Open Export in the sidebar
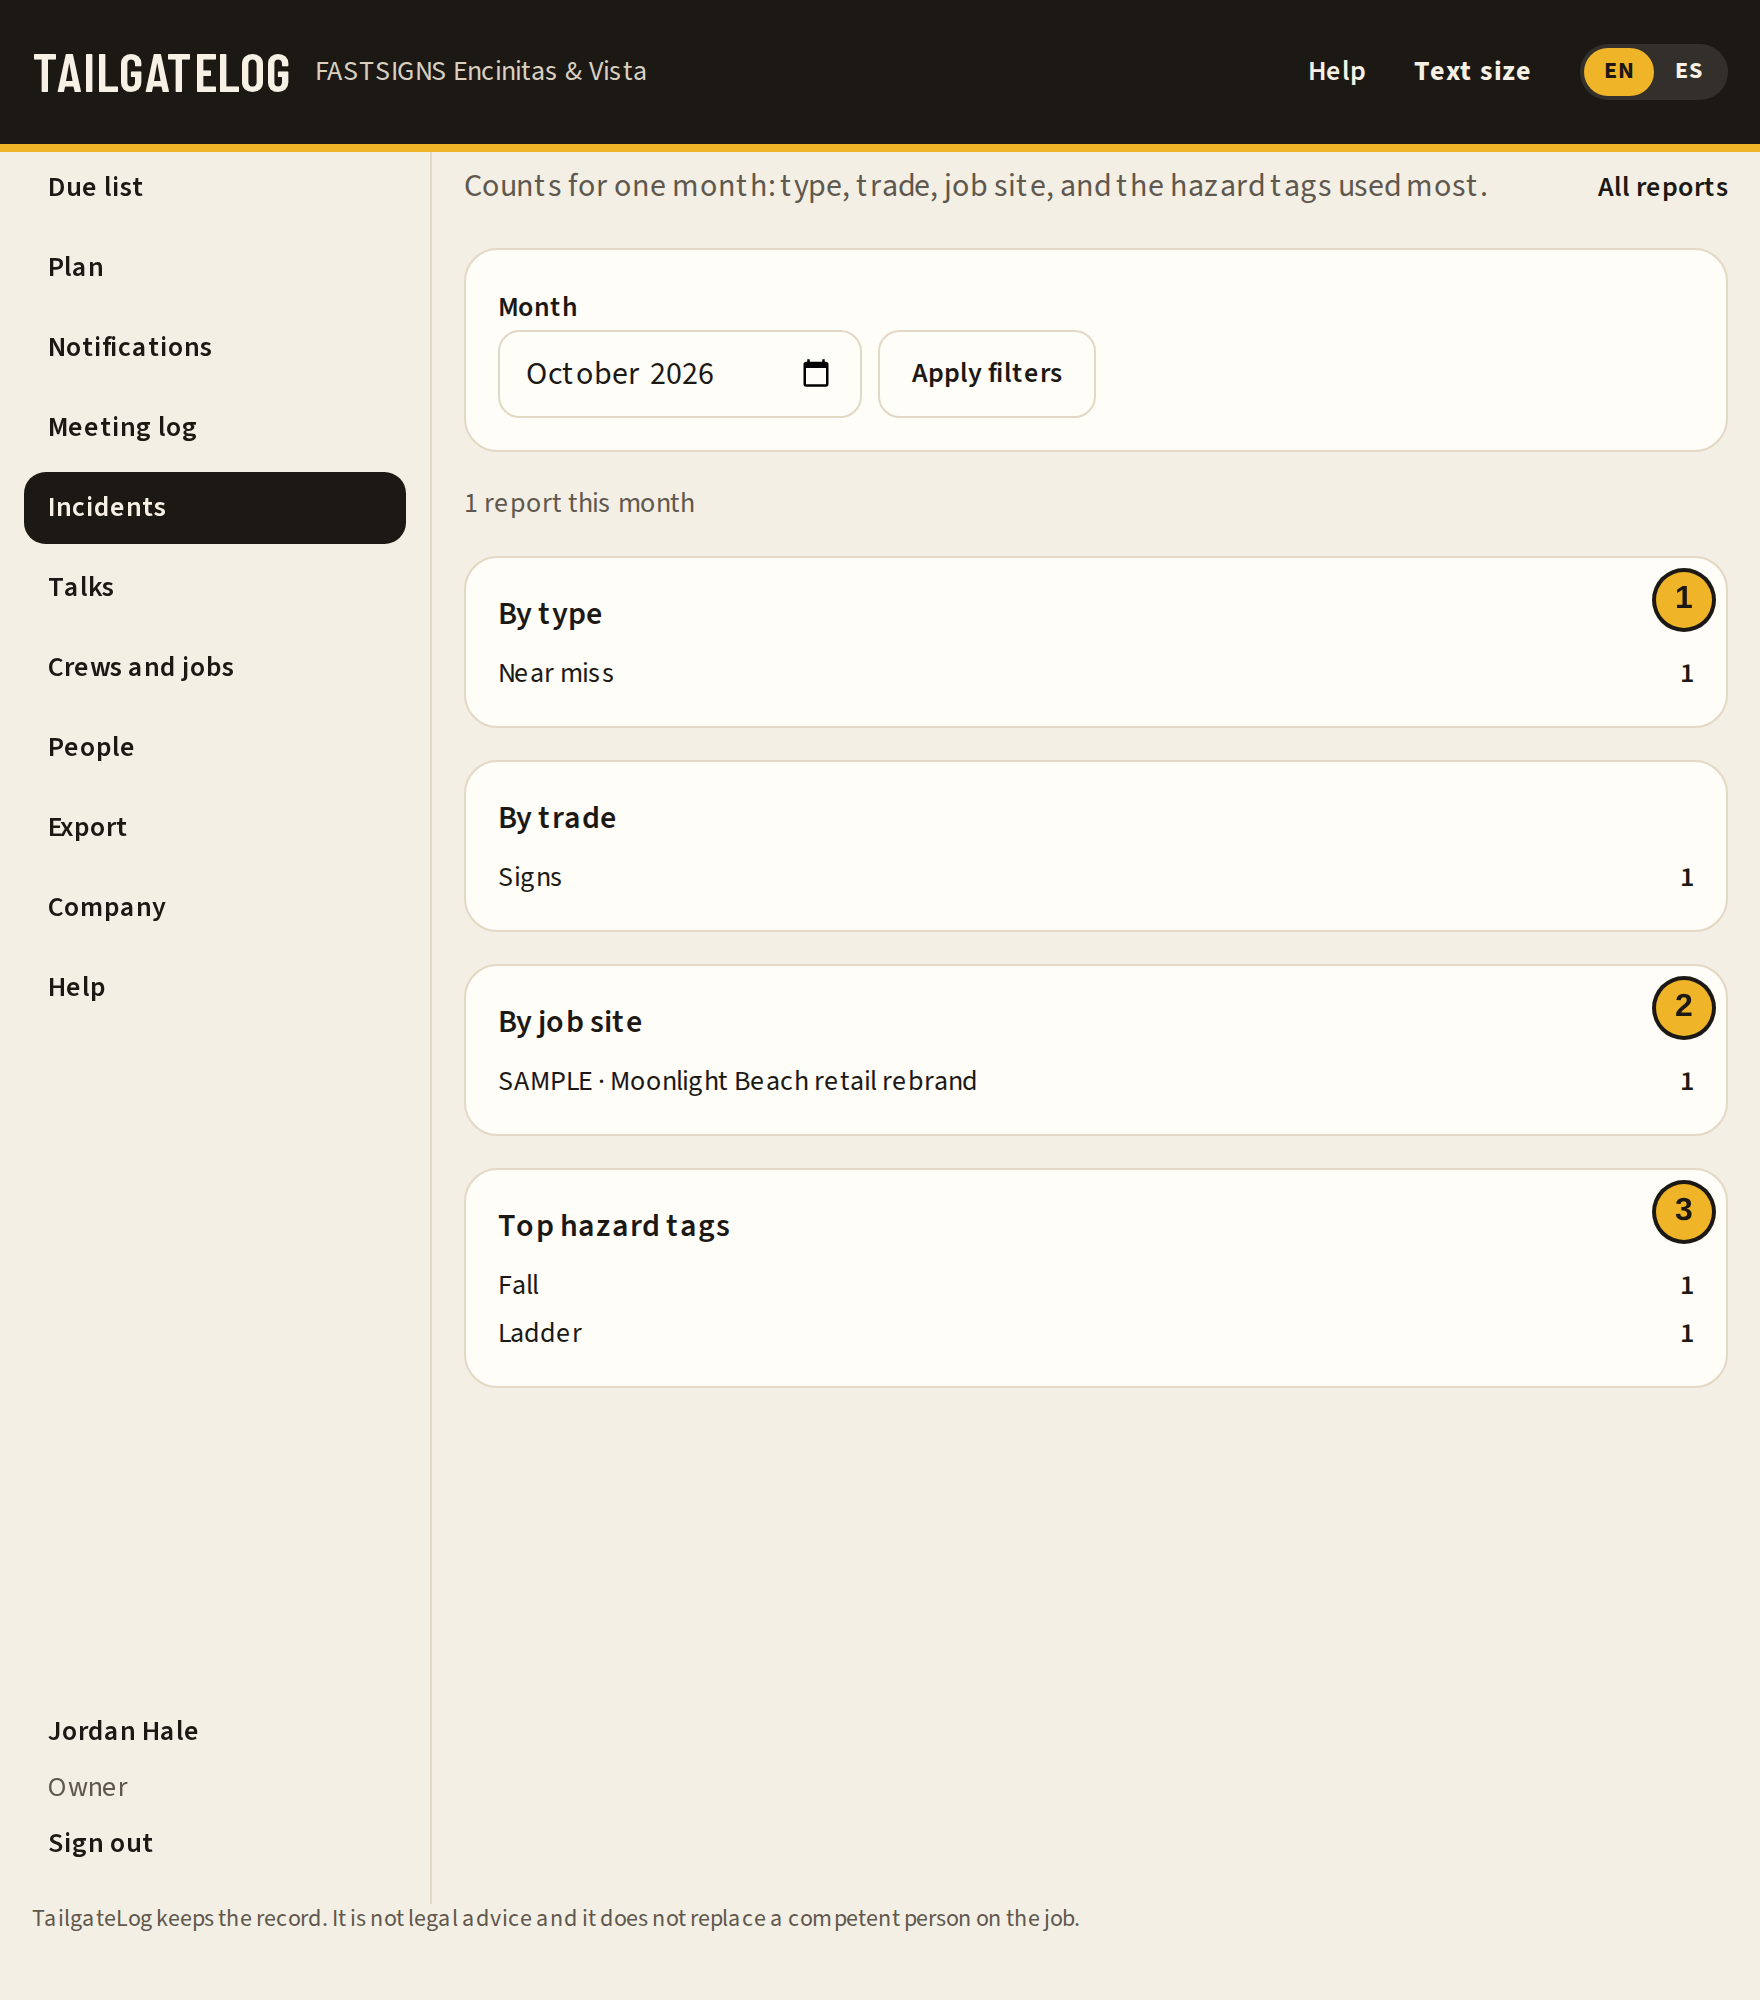This screenshot has width=1760, height=2000. 215,827
